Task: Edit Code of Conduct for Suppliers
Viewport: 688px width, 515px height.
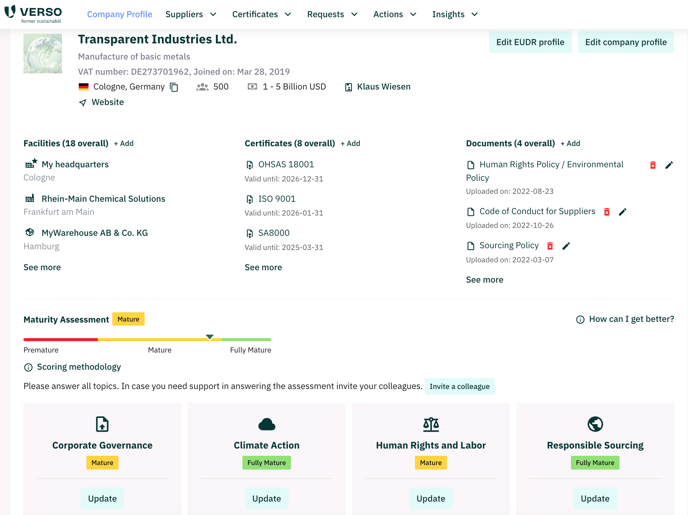Action: pyautogui.click(x=623, y=212)
